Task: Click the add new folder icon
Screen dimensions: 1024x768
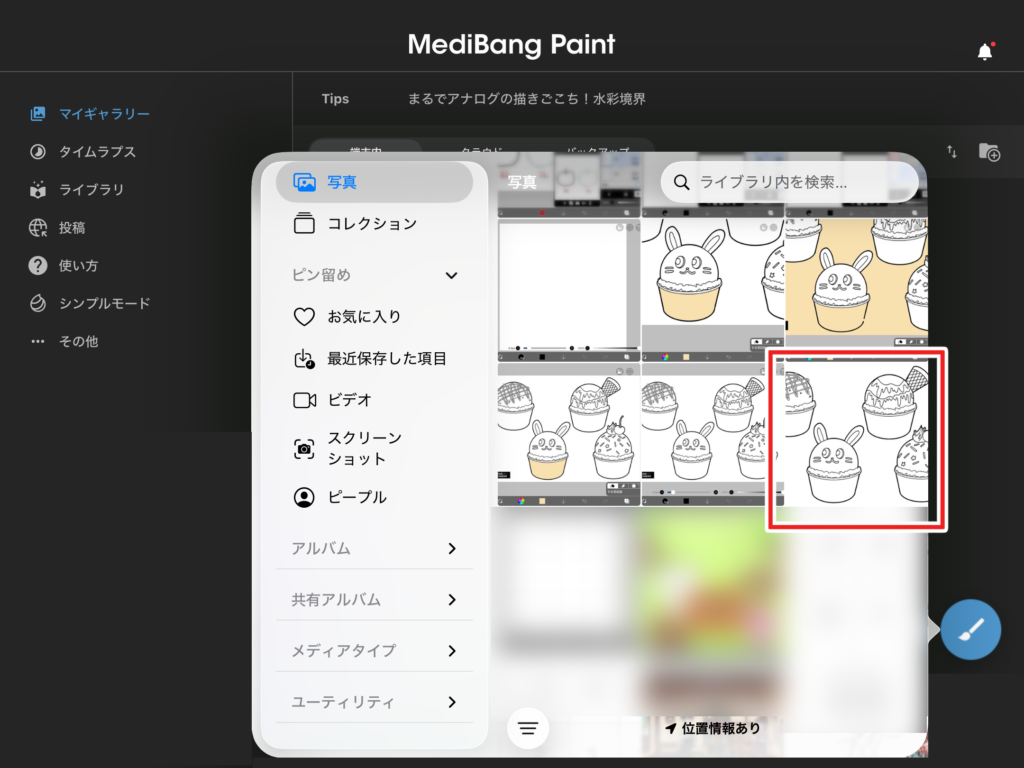Action: 989,152
